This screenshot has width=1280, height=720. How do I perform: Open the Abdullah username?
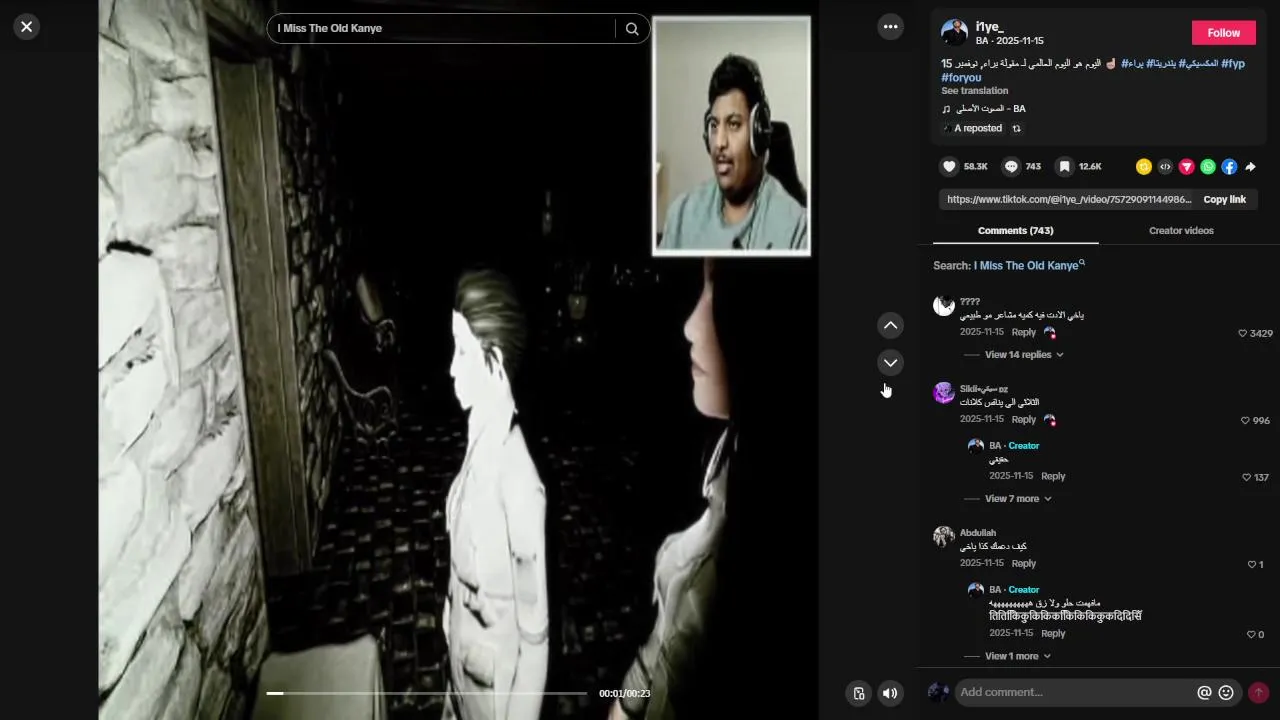click(x=978, y=533)
